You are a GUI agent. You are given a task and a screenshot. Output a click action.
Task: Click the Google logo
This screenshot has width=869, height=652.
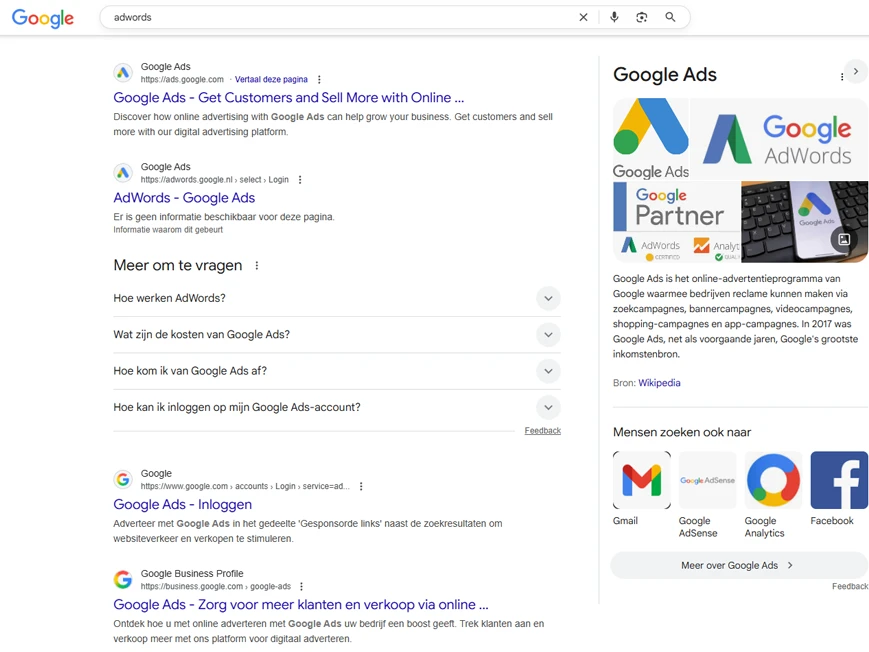[43, 18]
